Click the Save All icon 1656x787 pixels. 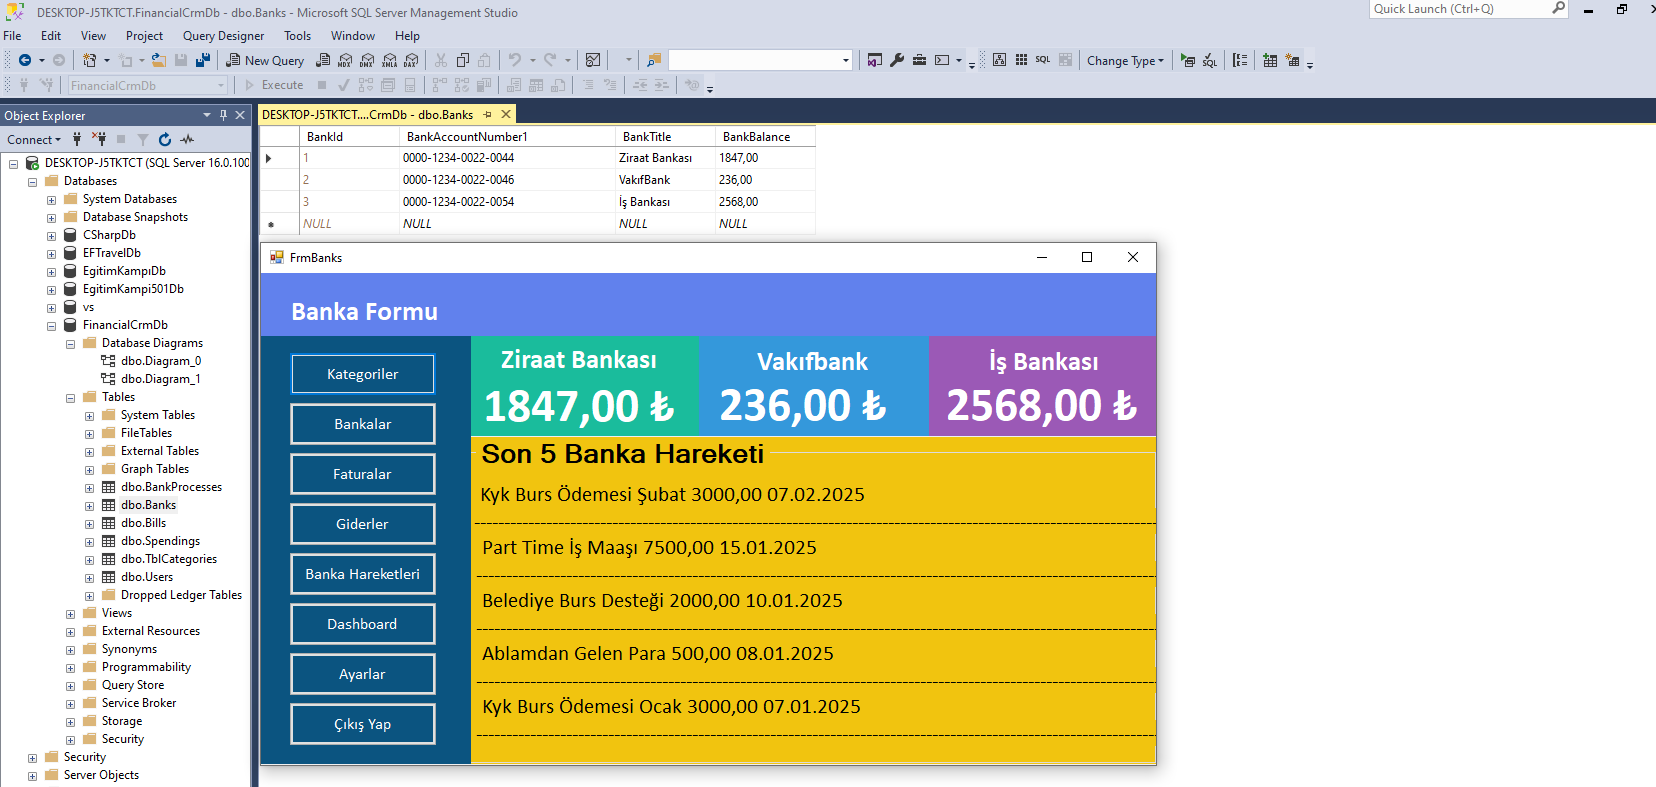tap(203, 60)
